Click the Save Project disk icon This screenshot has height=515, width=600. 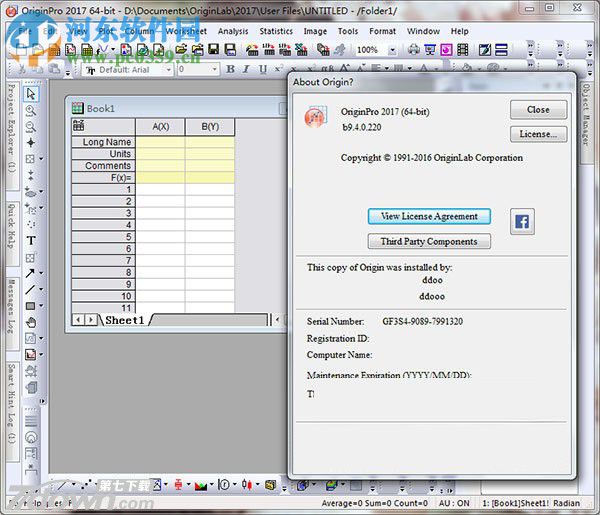(214, 49)
